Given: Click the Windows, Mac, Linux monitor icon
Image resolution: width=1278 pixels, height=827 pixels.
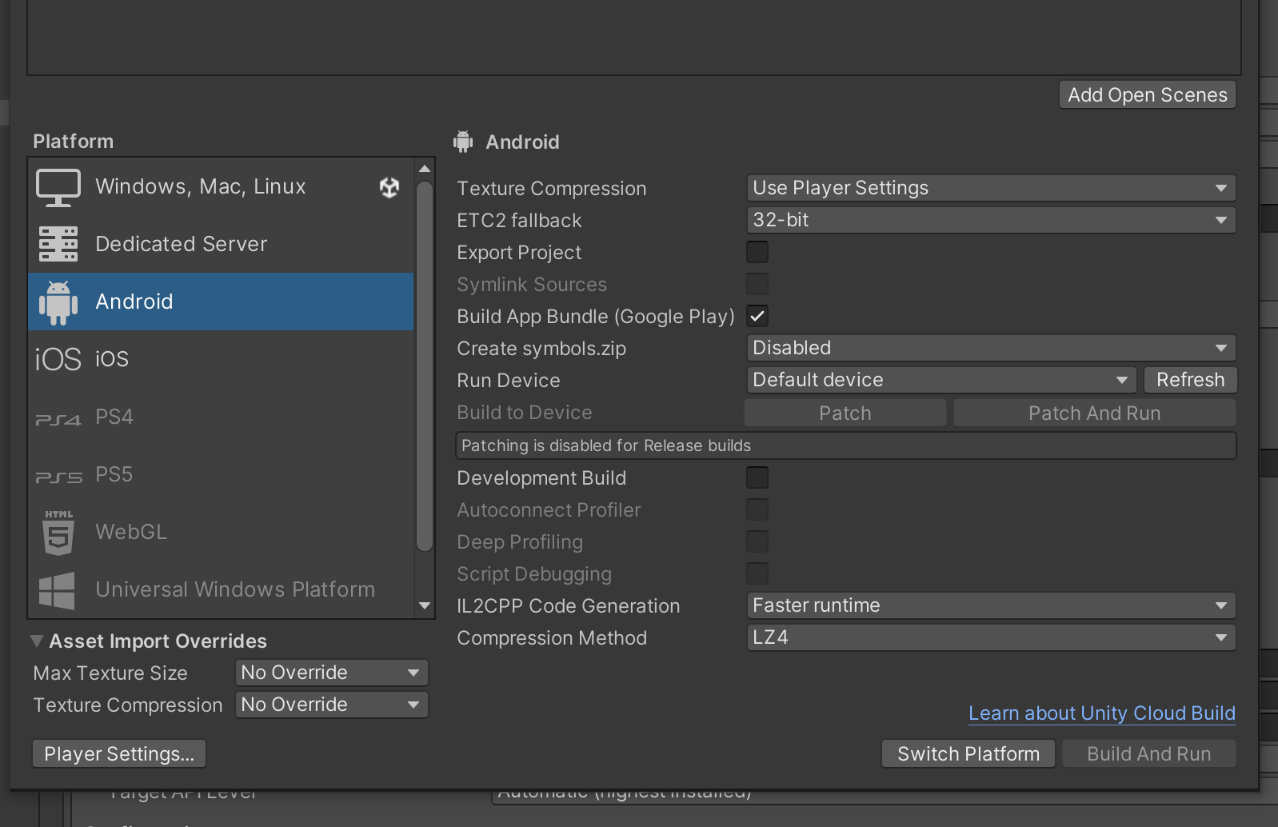Looking at the screenshot, I should 58,187.
